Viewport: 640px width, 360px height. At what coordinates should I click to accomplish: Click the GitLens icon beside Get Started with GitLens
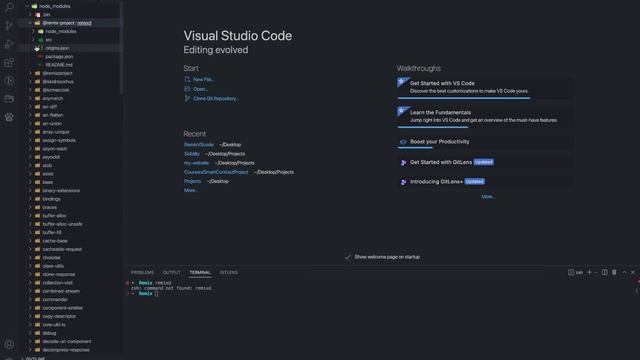tap(403, 162)
